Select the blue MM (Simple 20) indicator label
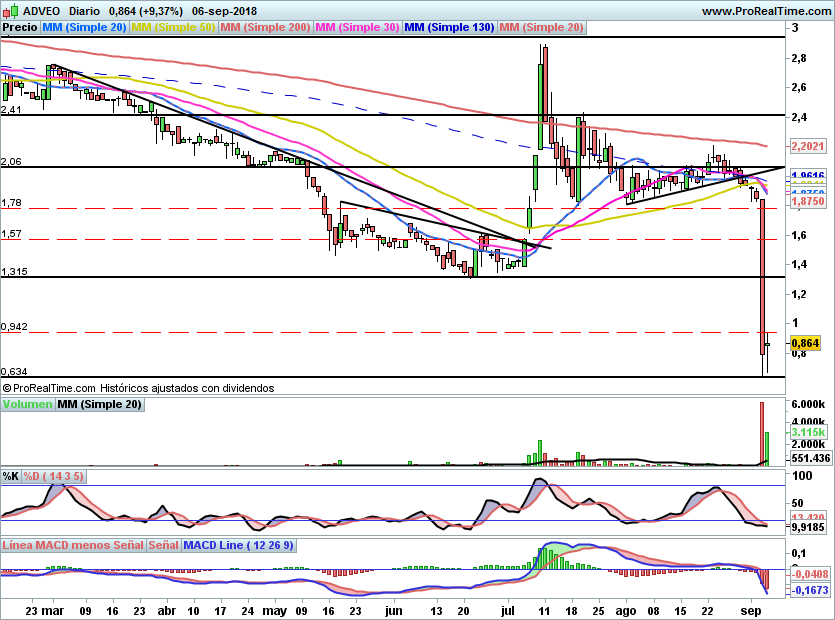The image size is (835, 620). pos(85,28)
